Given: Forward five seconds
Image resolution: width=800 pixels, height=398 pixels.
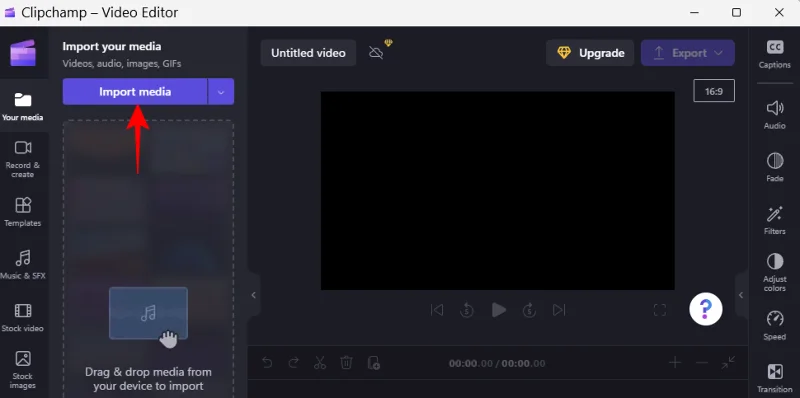Looking at the screenshot, I should tap(529, 310).
